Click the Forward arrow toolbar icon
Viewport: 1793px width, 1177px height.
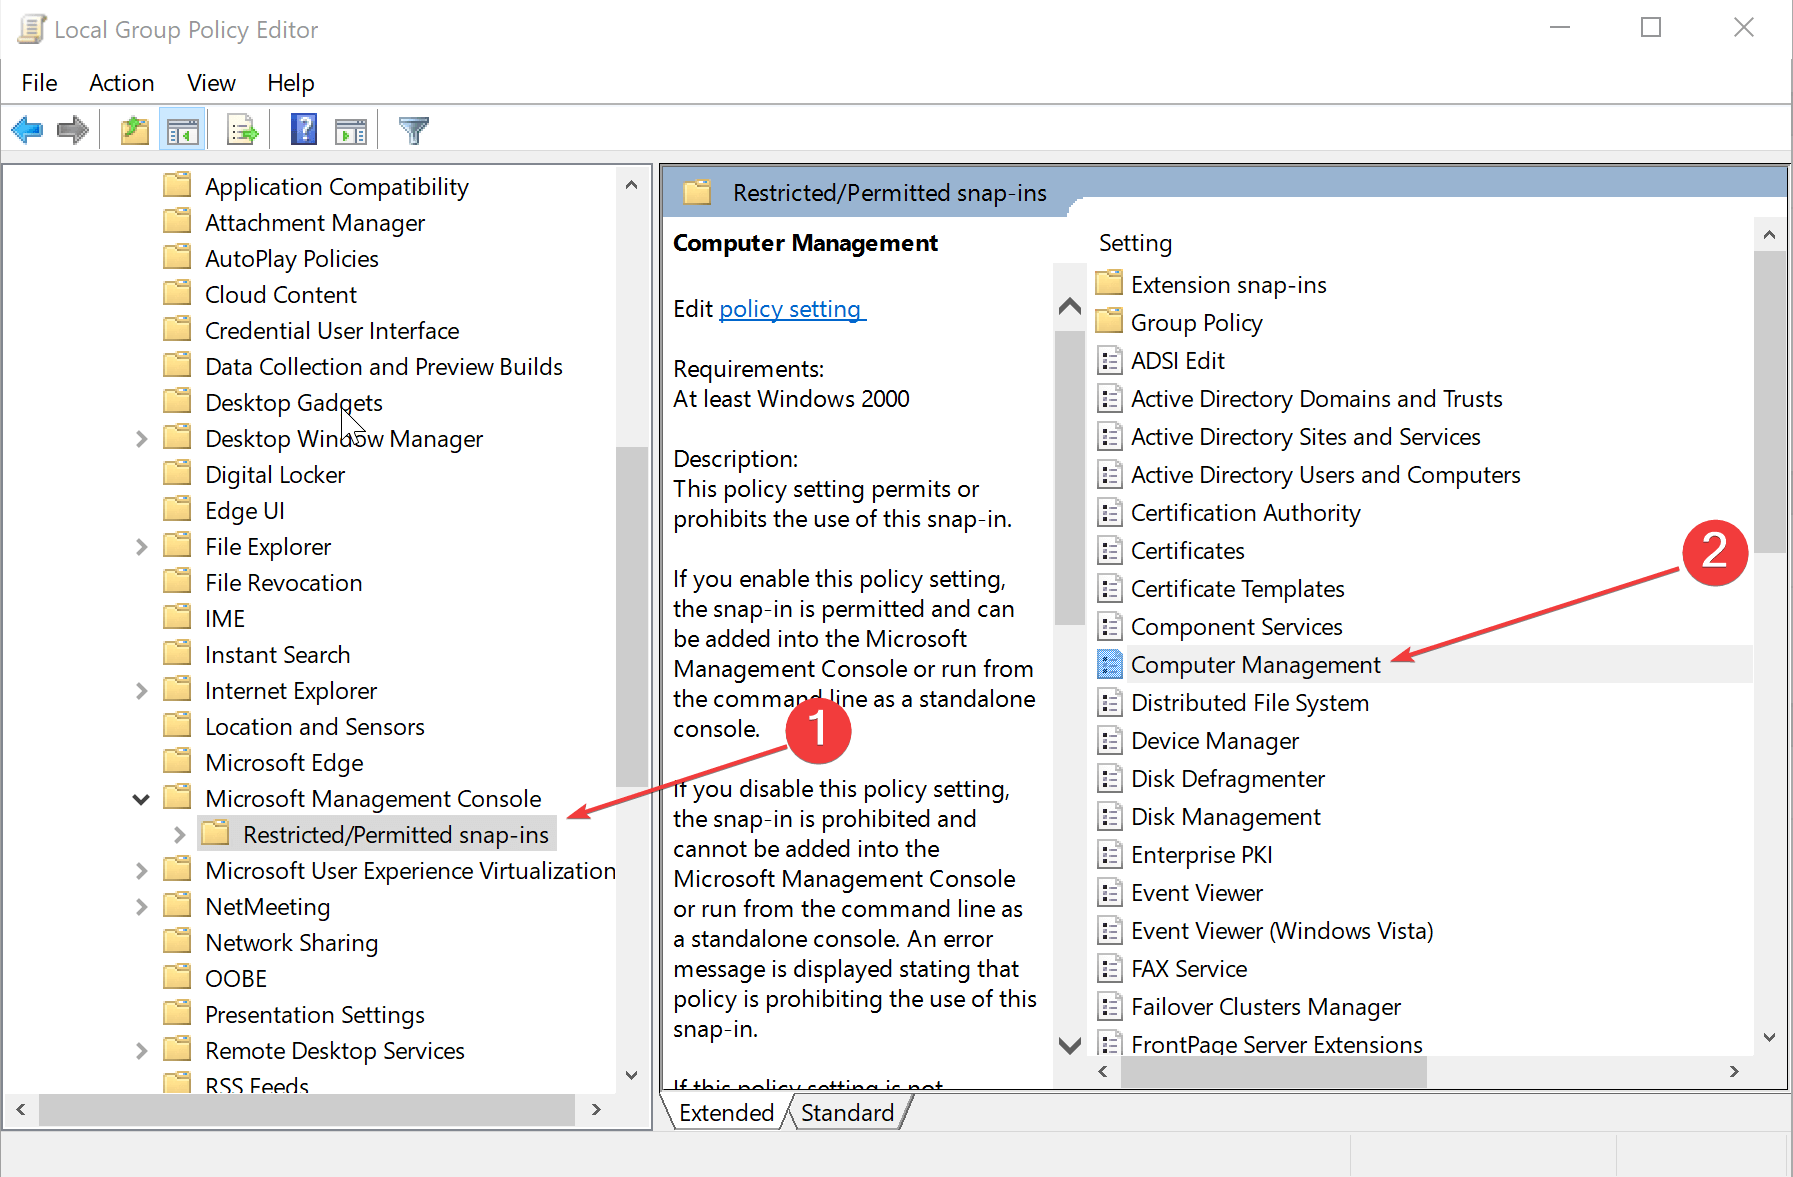tap(73, 130)
